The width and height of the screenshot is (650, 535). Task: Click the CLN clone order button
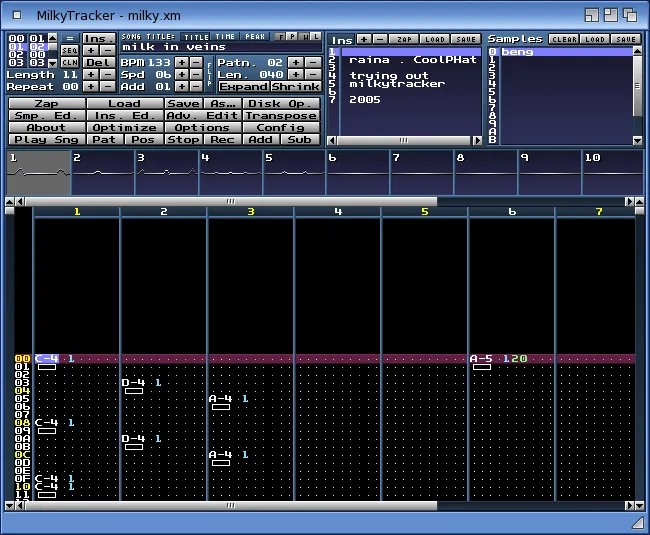[69, 62]
